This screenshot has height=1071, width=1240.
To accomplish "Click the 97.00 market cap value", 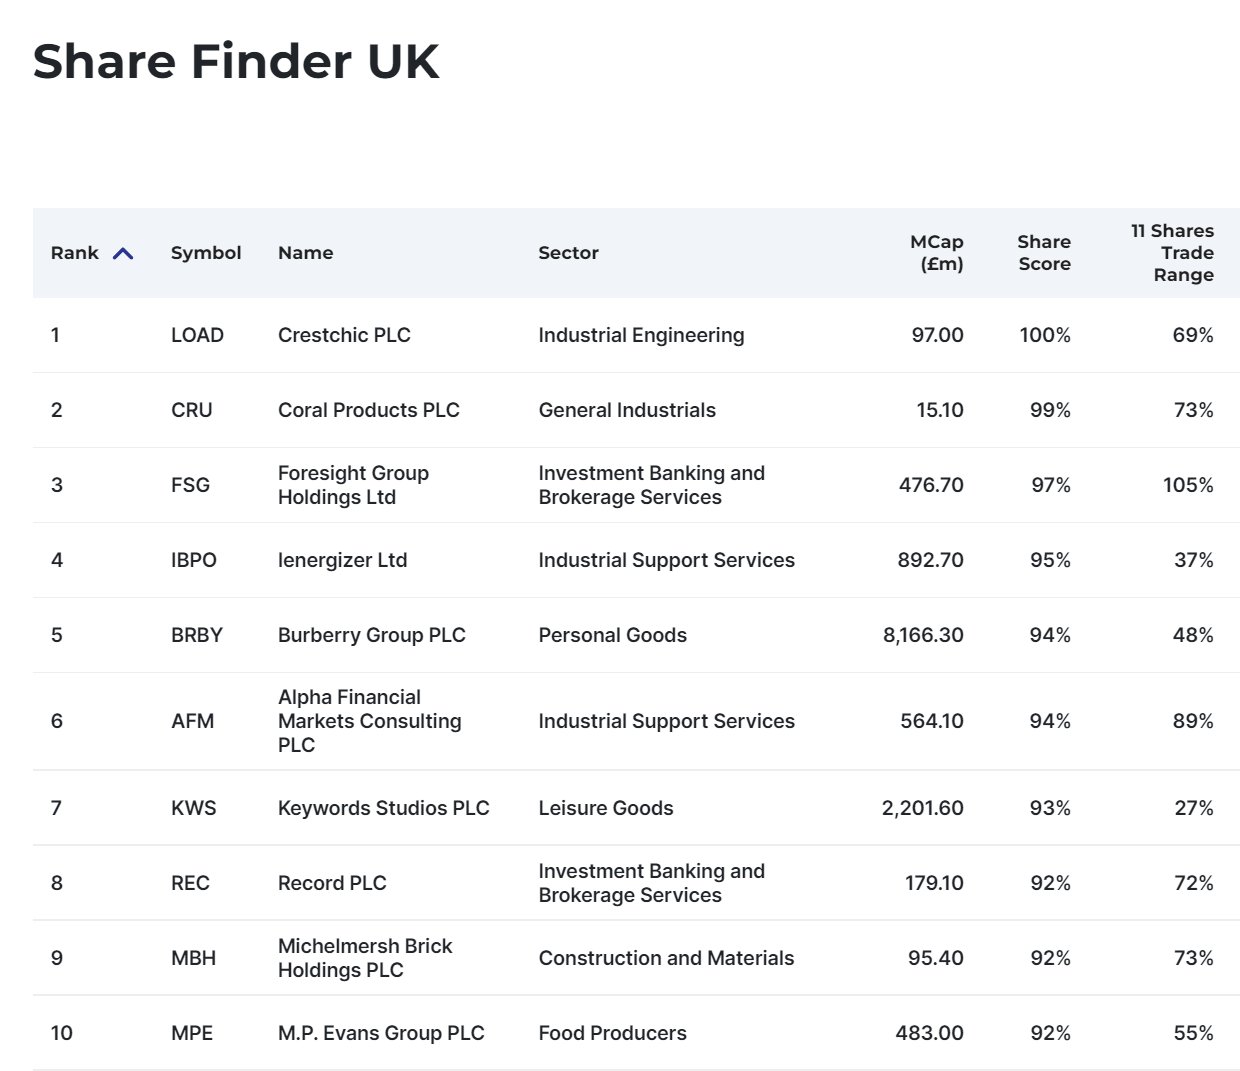I will (938, 335).
